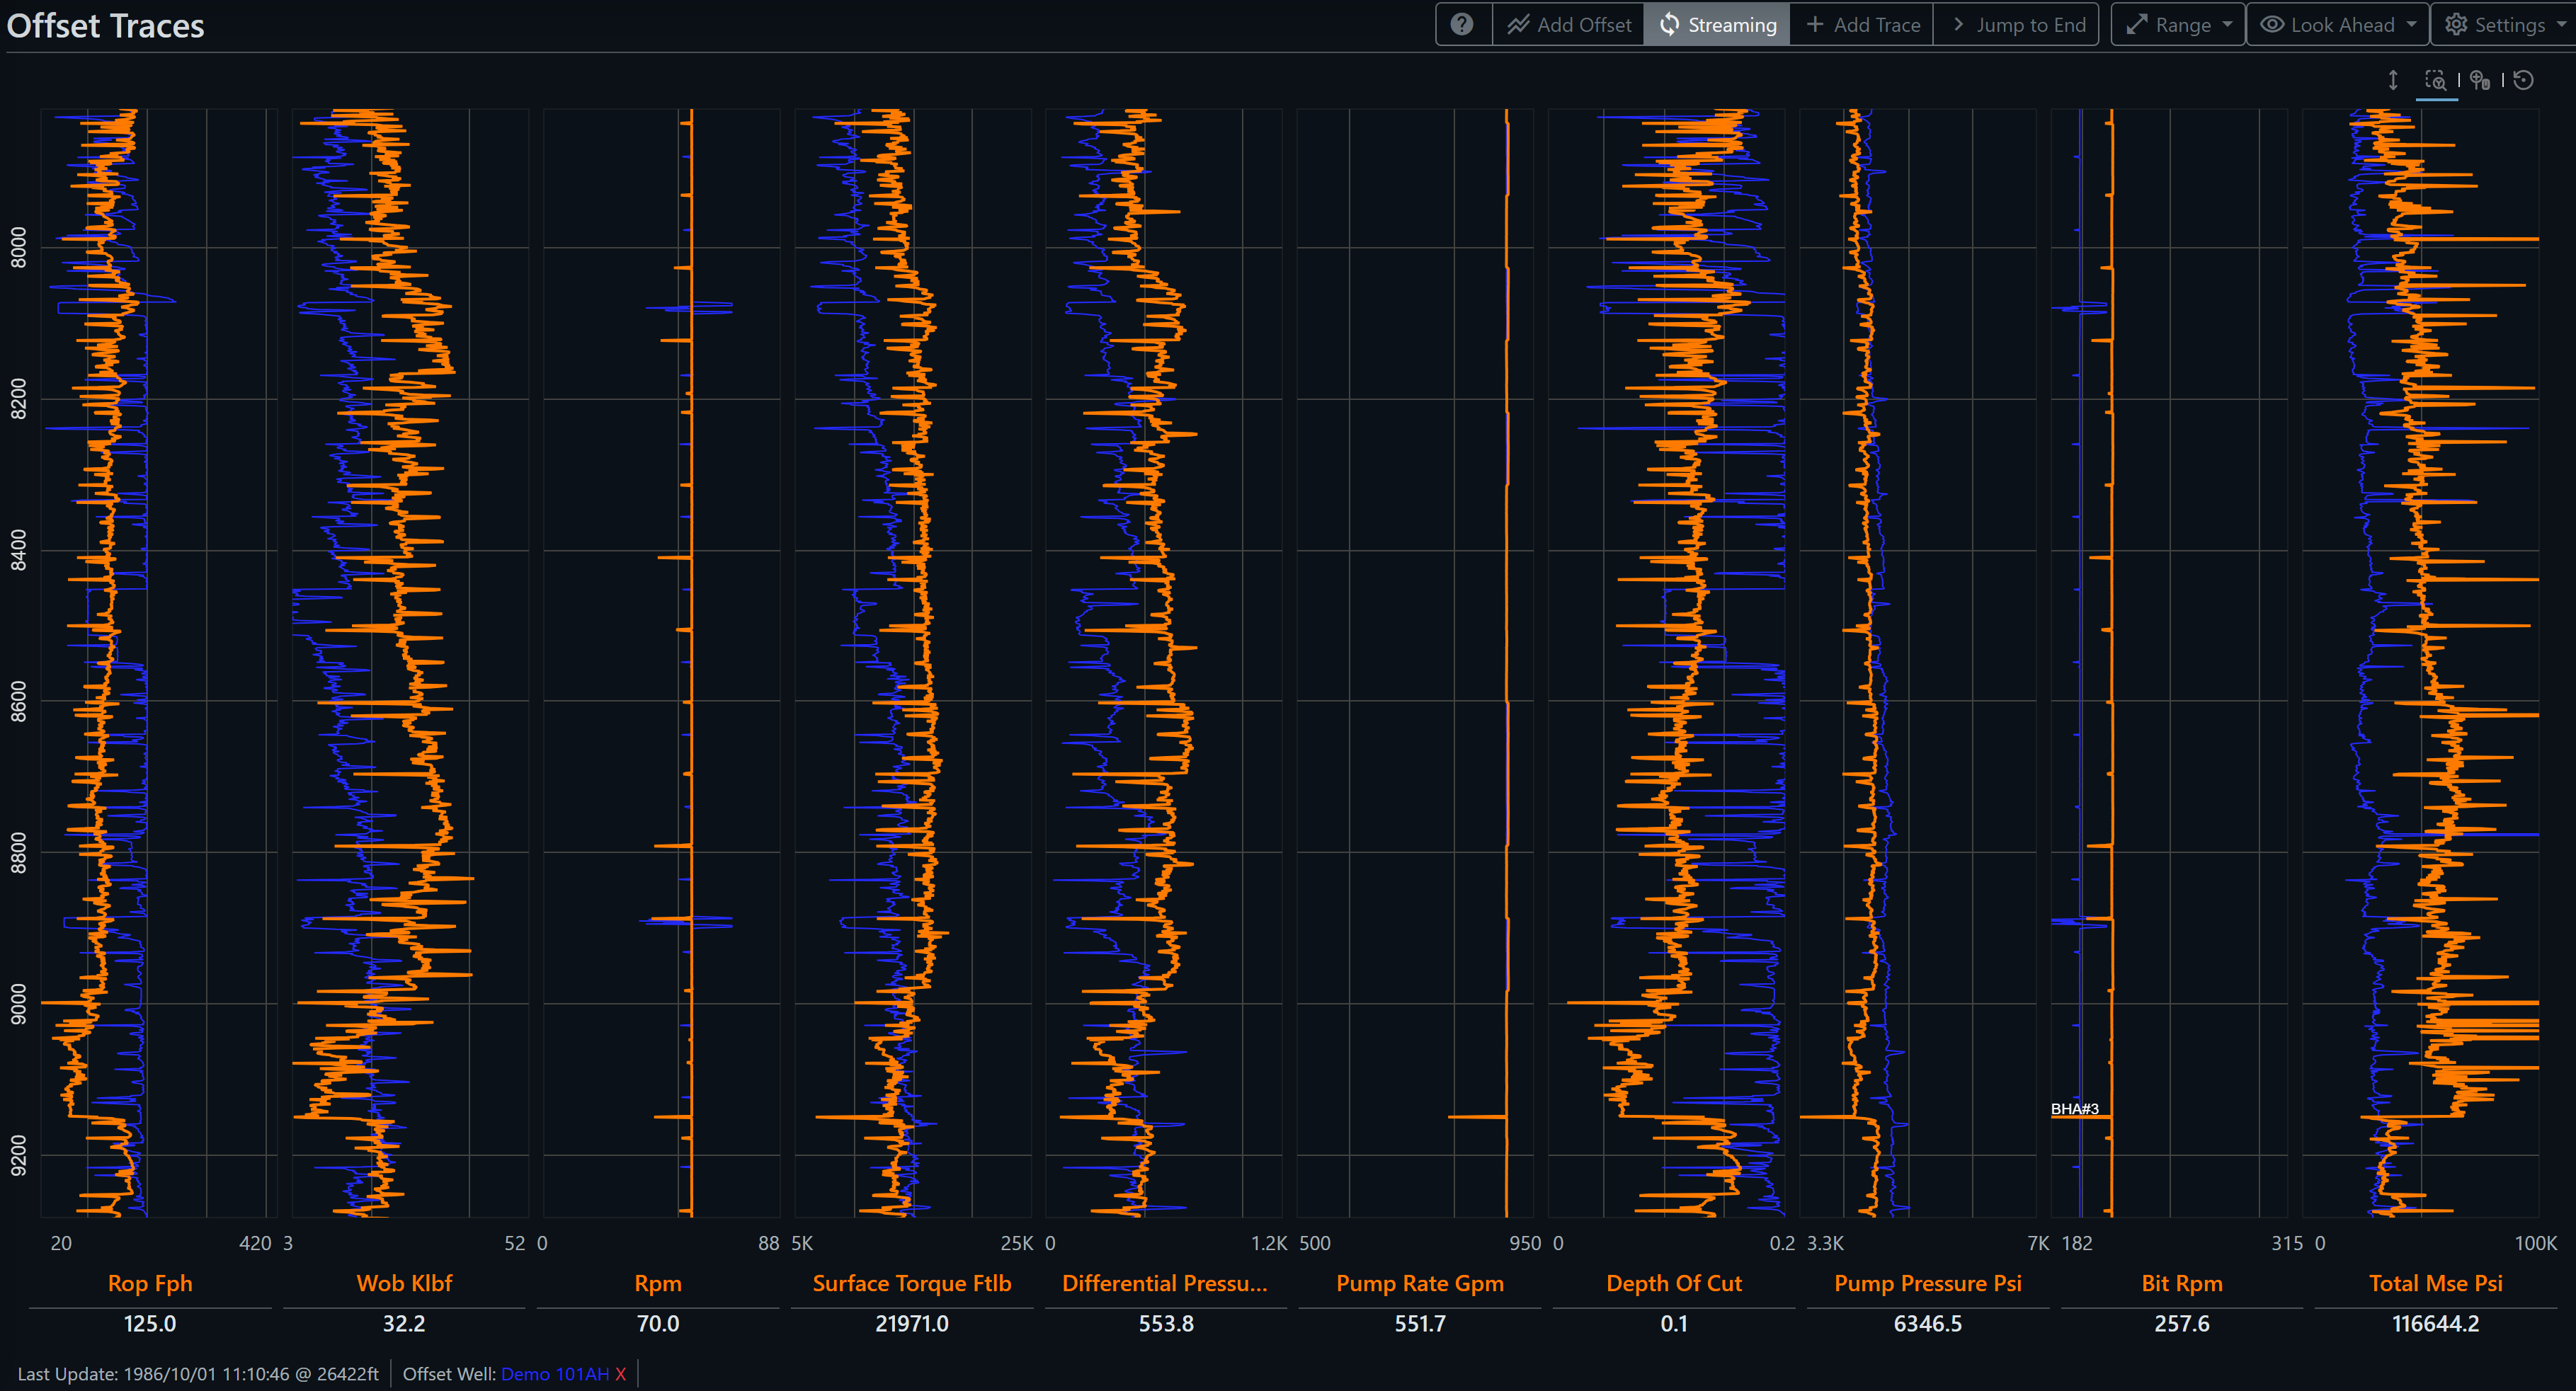Click the Total Mse scale maximum 100K
This screenshot has width=2576, height=1391.
2535,1243
